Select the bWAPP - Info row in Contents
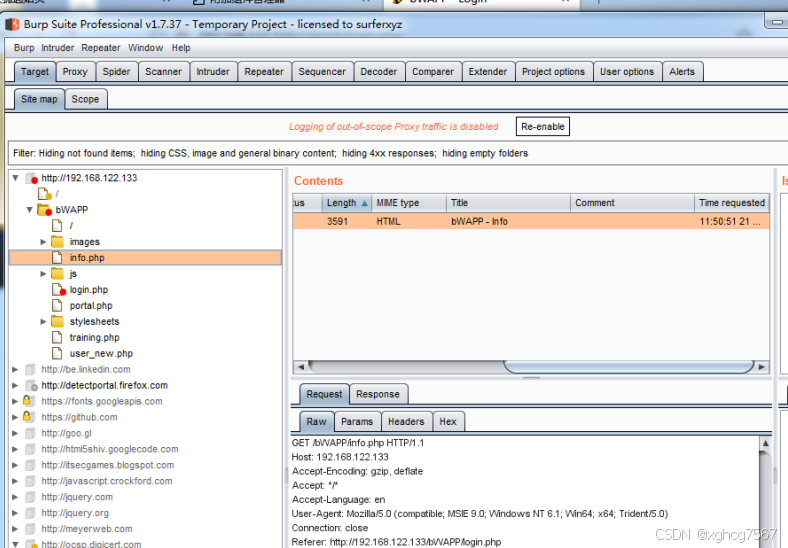The width and height of the screenshot is (788, 548). pos(531,221)
